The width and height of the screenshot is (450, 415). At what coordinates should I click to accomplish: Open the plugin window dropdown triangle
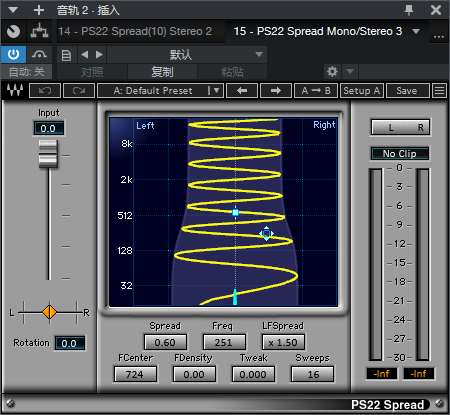click(13, 10)
